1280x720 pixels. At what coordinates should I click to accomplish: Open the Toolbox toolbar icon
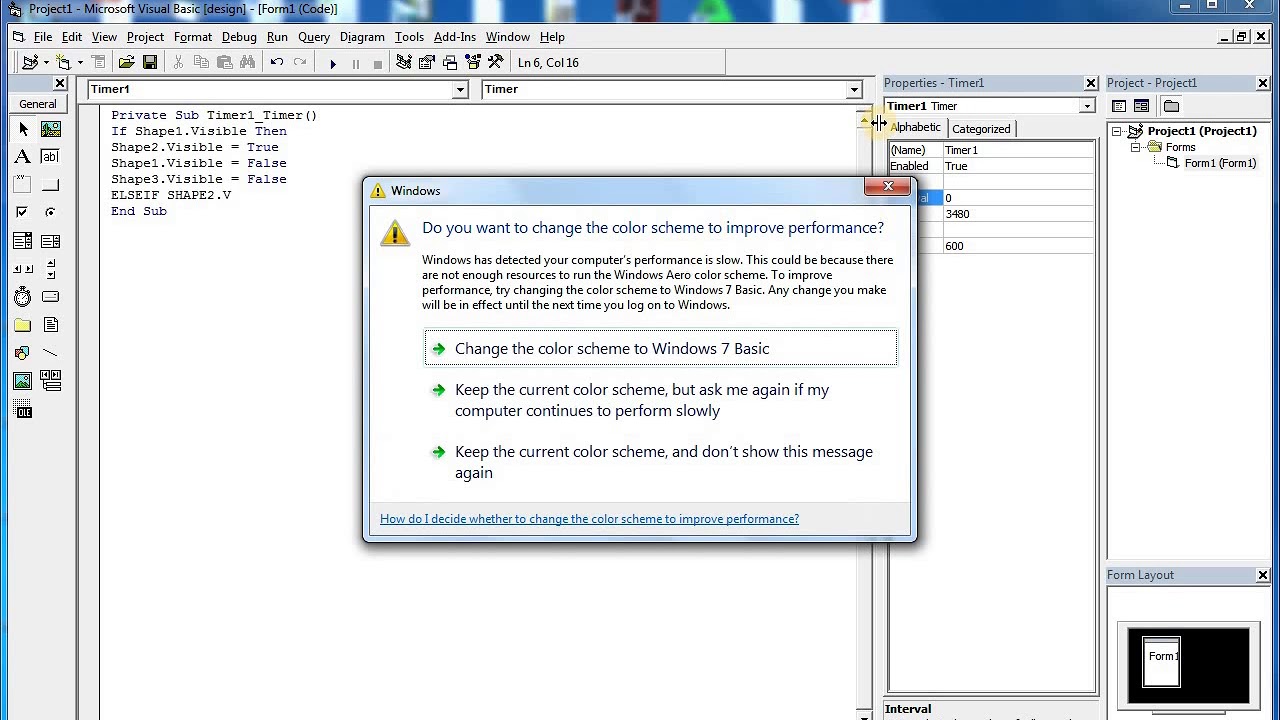pos(495,63)
